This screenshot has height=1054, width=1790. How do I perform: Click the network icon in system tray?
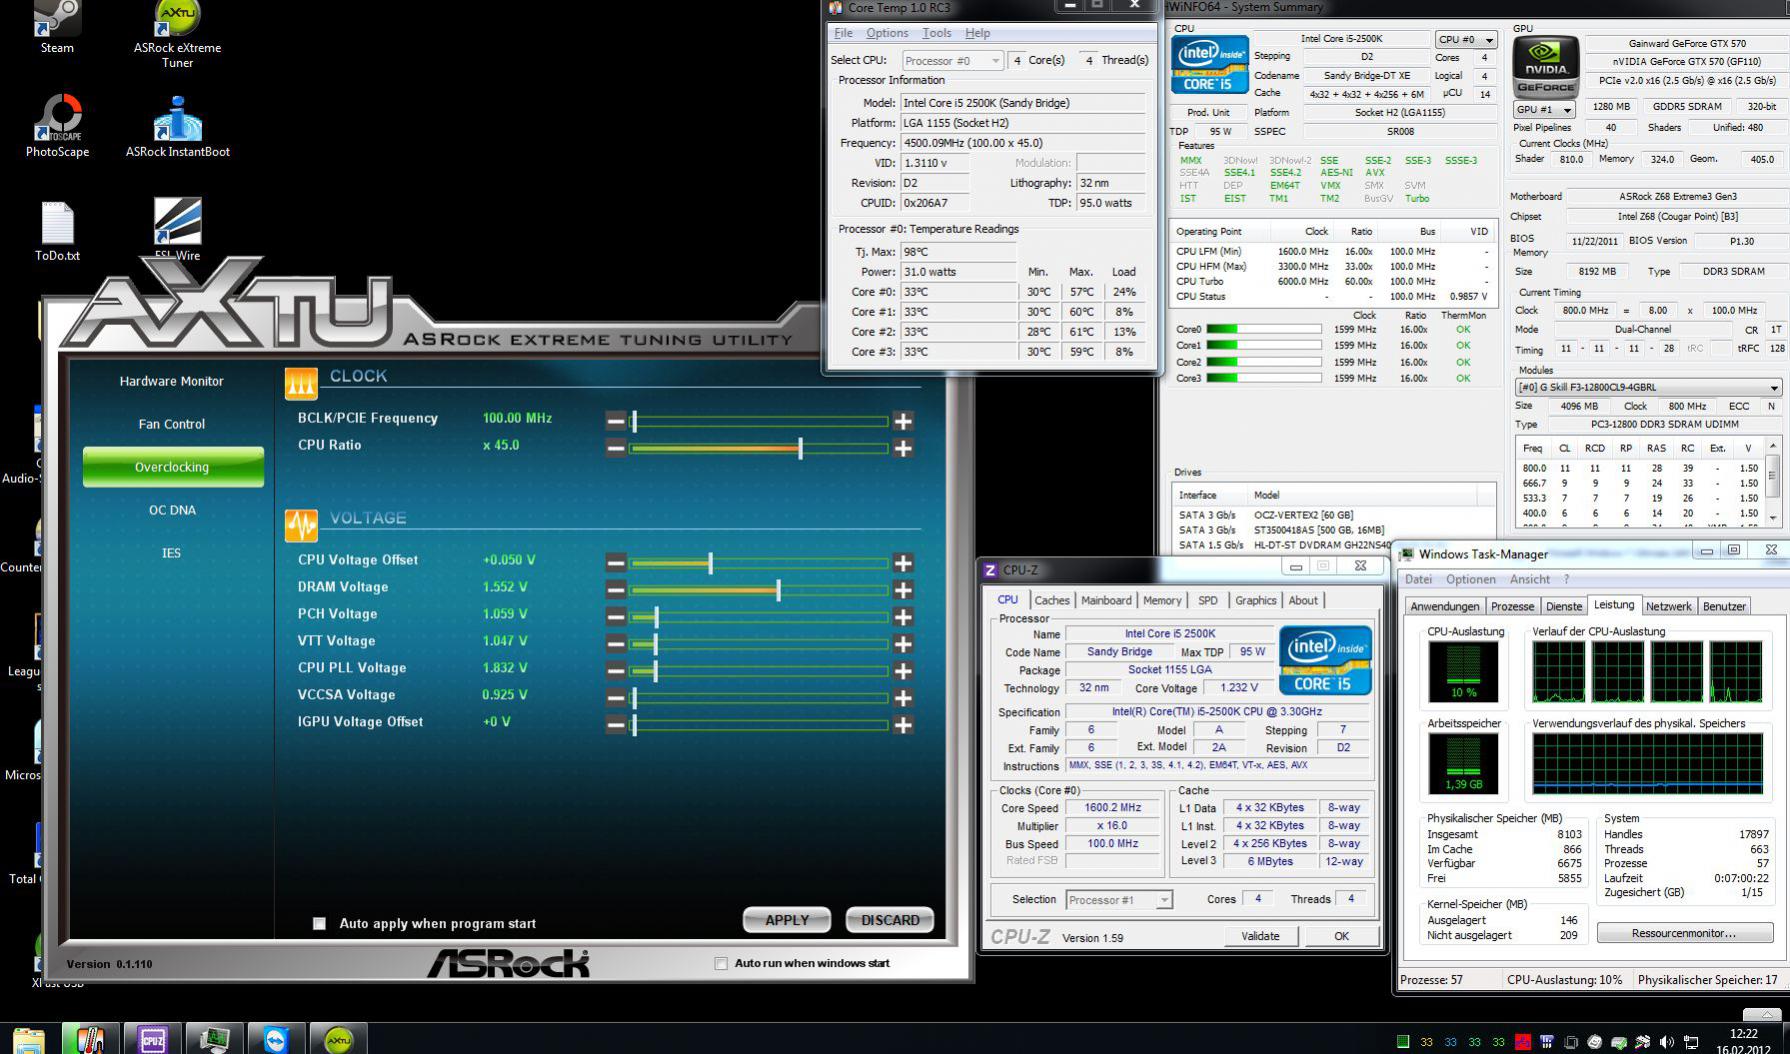coord(1691,1042)
